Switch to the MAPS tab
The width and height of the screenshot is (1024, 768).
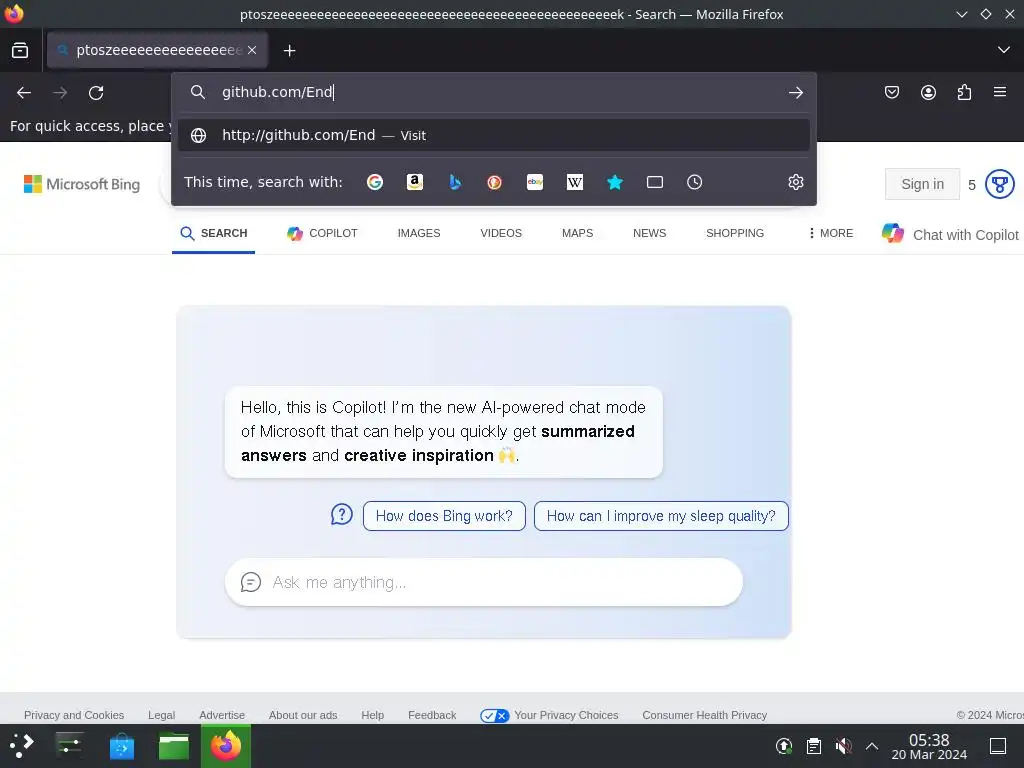[577, 233]
